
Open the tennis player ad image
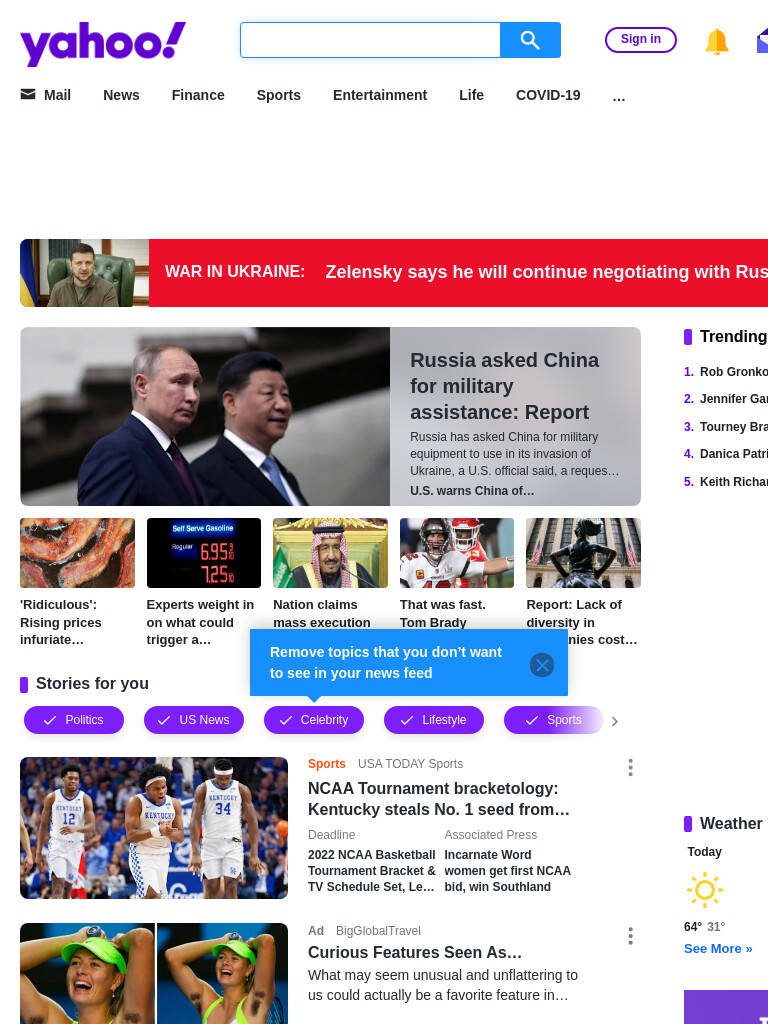(154, 973)
